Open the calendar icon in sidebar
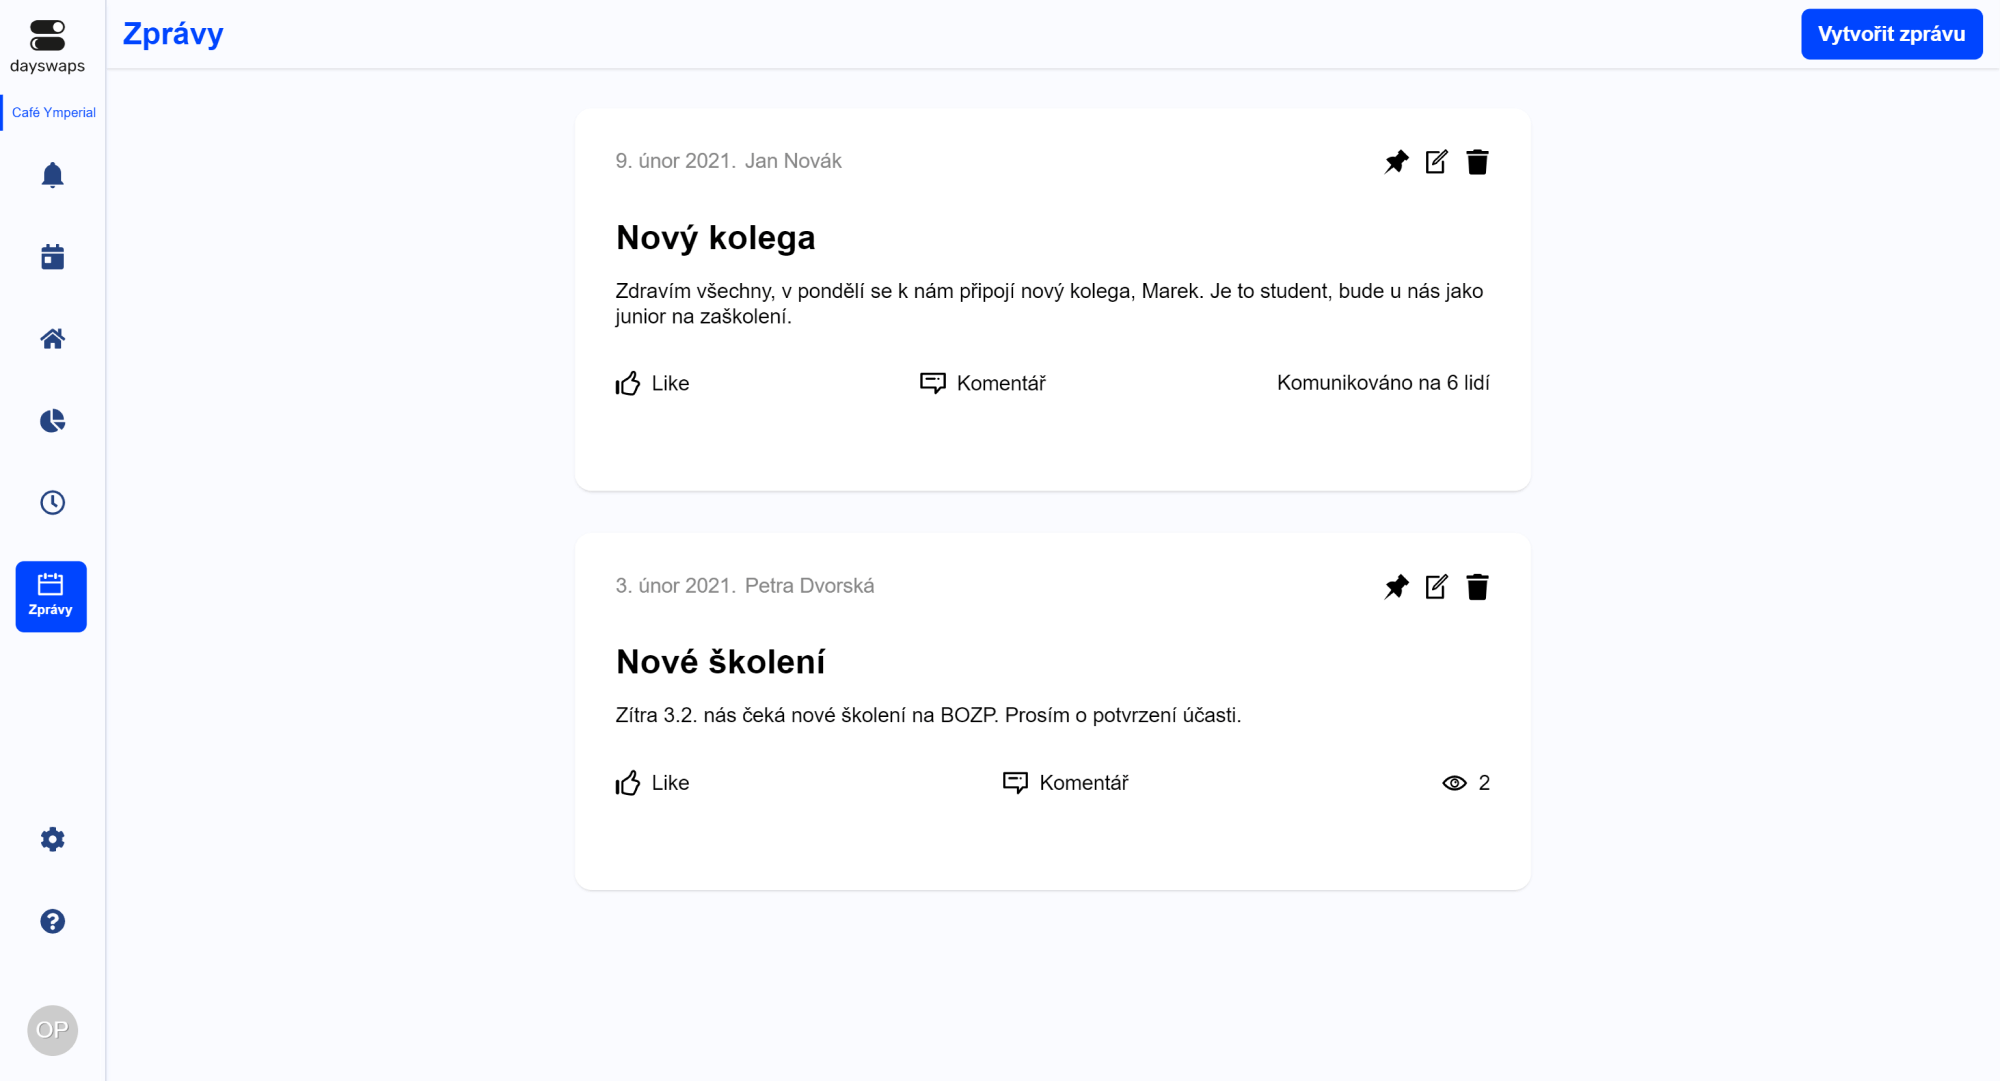The width and height of the screenshot is (2000, 1081). [x=52, y=257]
